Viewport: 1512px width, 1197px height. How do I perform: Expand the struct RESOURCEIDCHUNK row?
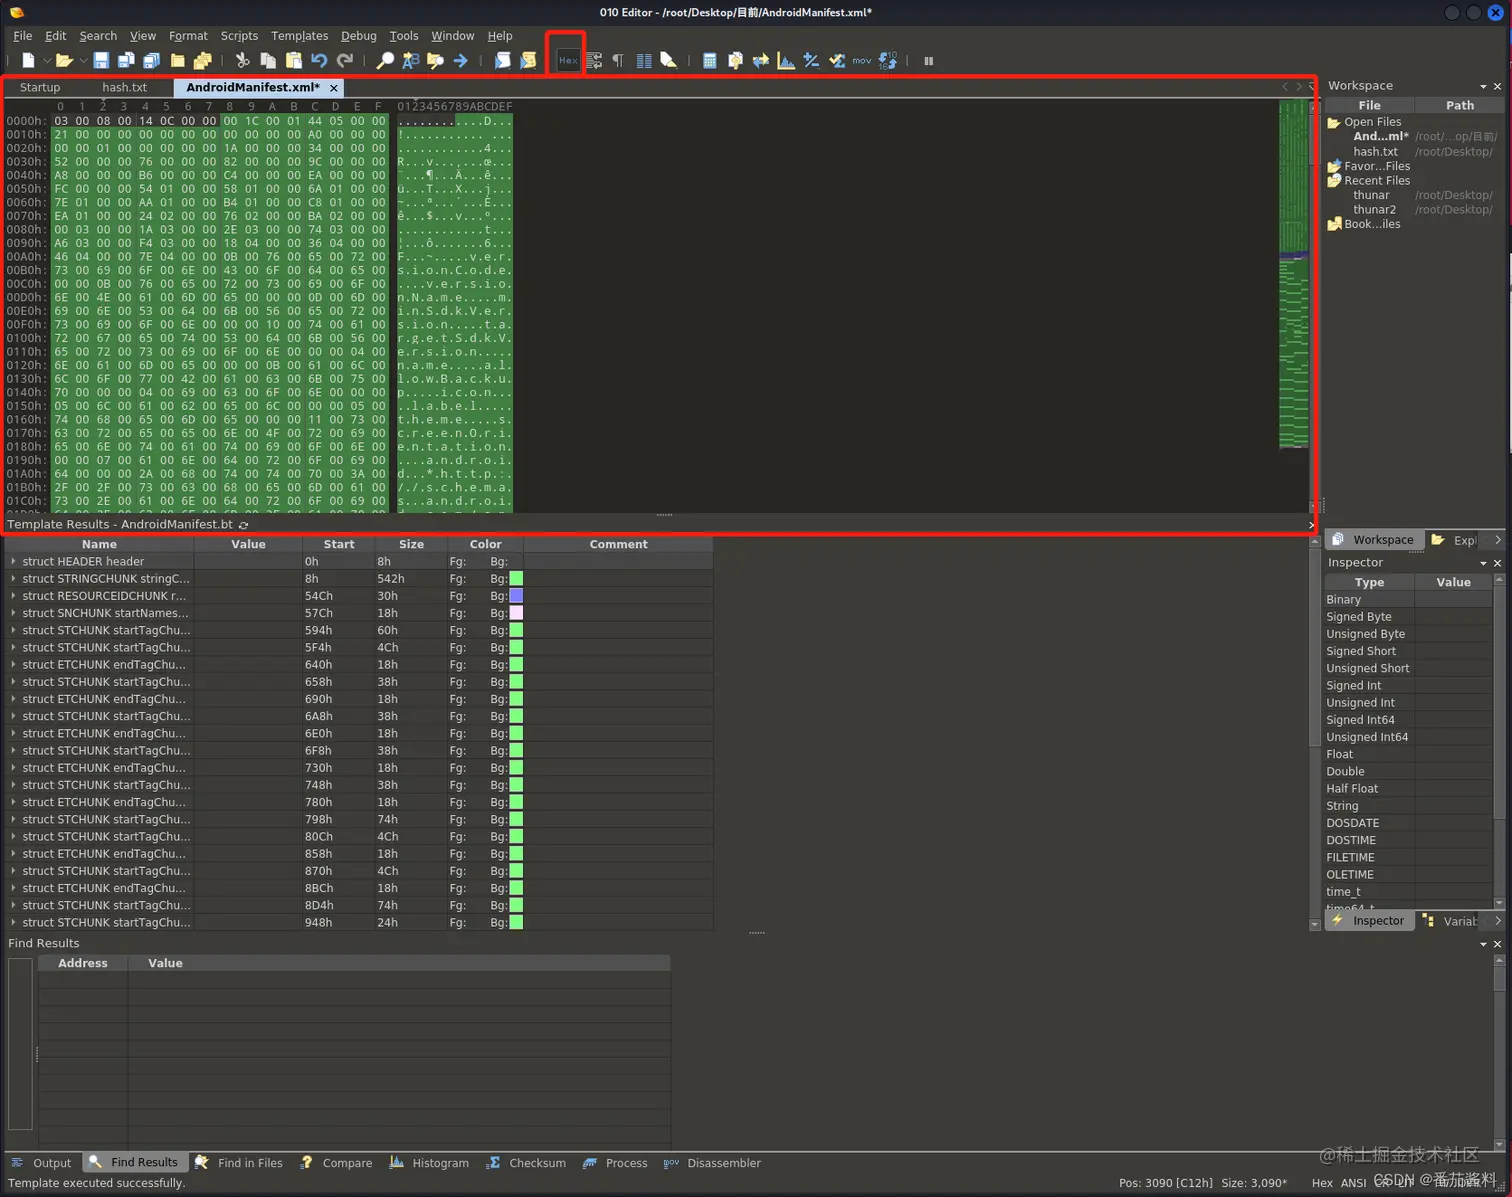[x=13, y=596]
